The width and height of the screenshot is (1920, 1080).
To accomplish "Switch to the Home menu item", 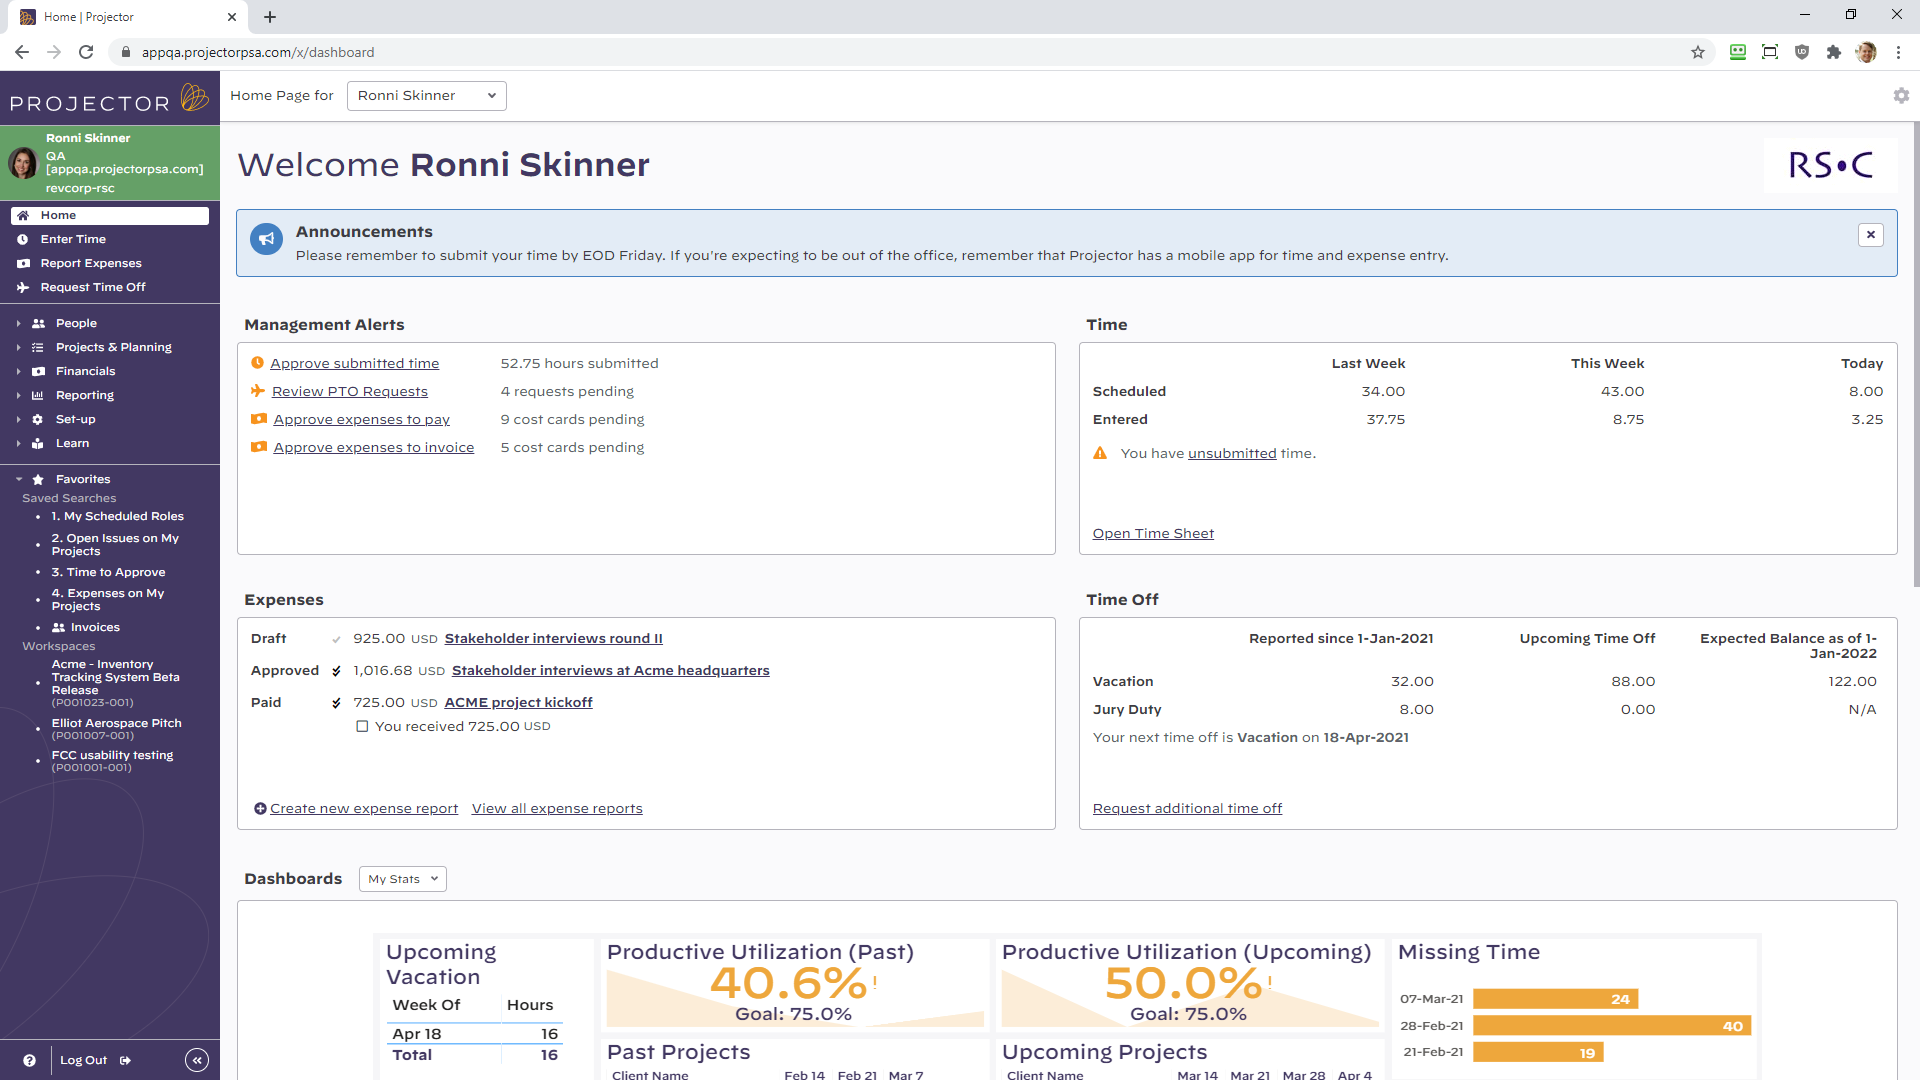I will coord(56,215).
